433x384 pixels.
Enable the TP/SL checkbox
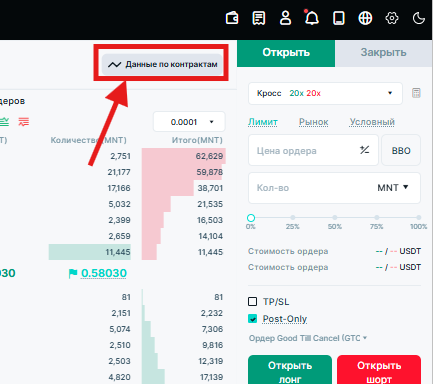(x=253, y=302)
